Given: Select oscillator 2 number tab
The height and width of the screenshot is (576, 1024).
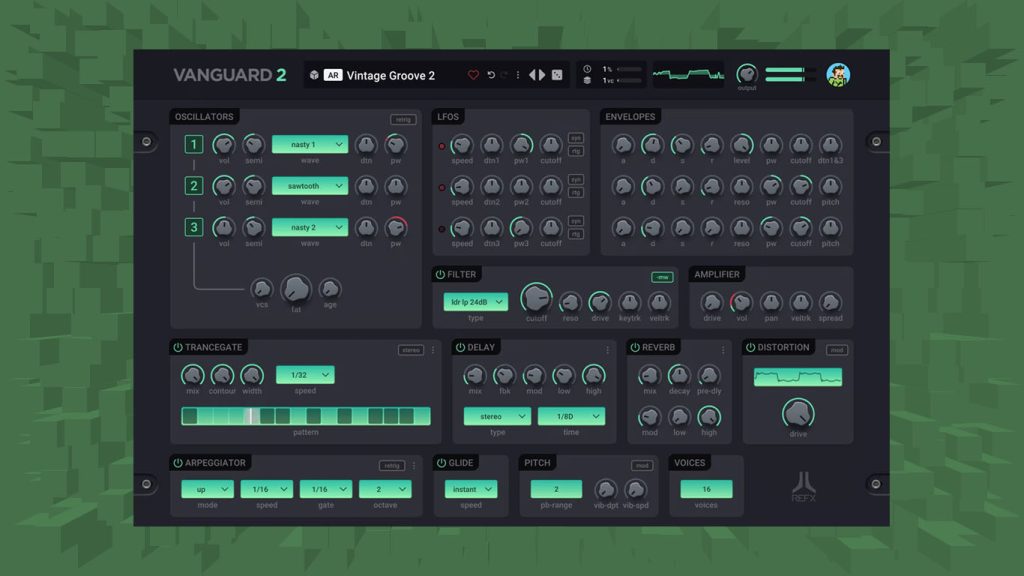Looking at the screenshot, I should 193,186.
